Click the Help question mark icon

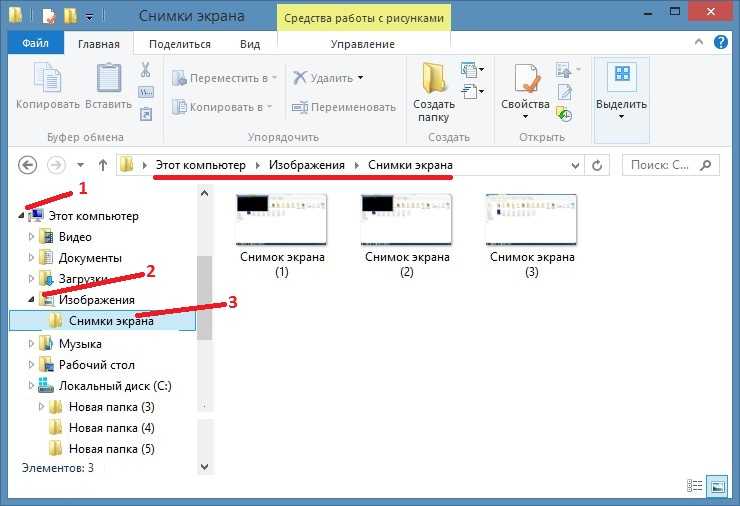pos(721,42)
